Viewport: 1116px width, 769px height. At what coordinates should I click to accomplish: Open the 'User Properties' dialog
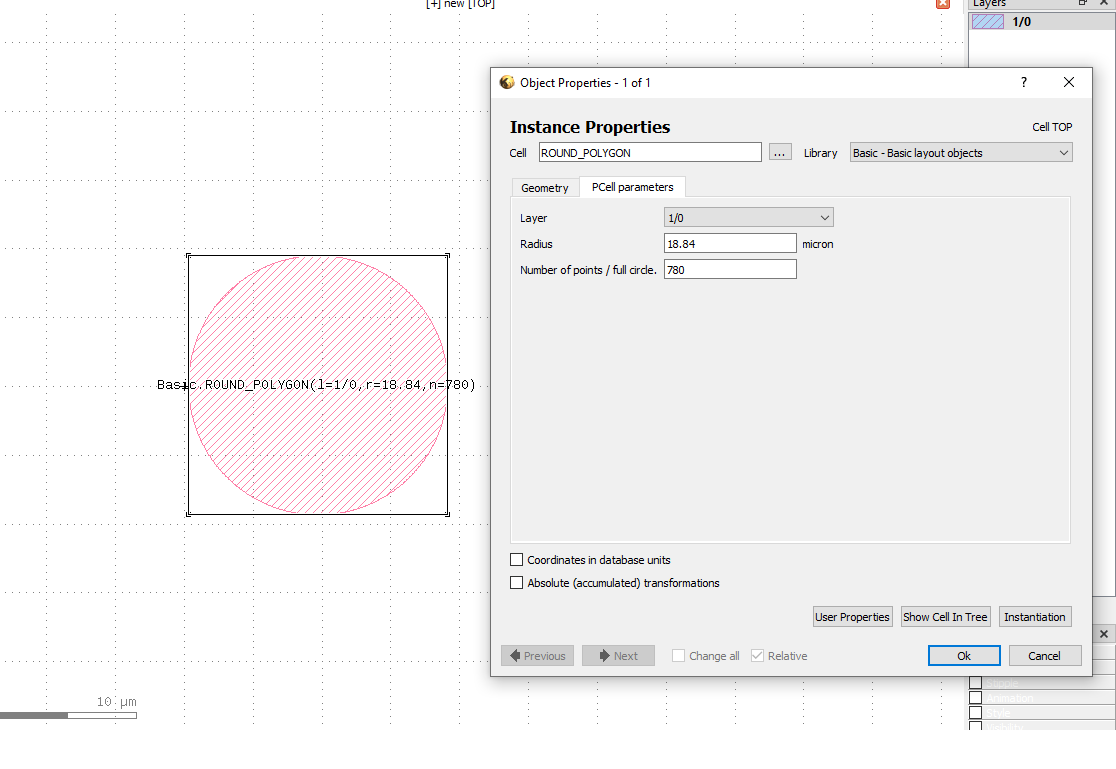coord(852,616)
